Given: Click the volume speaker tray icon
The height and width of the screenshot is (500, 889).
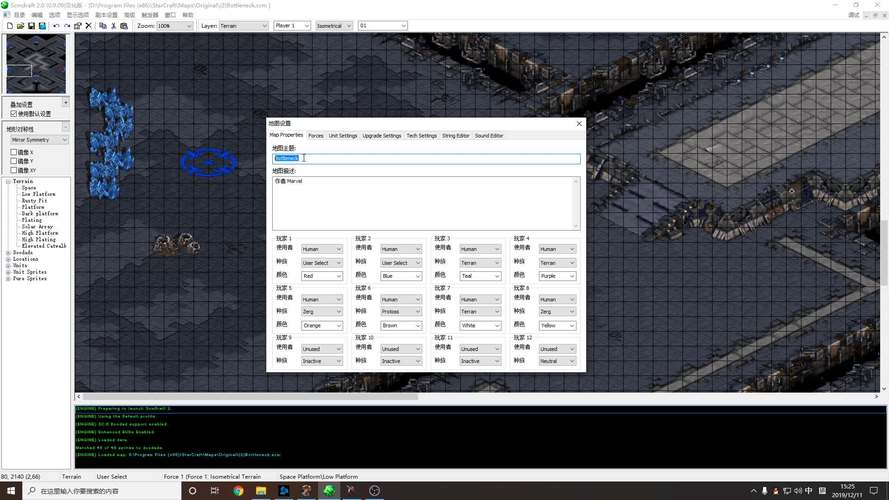Looking at the screenshot, I should (798, 491).
